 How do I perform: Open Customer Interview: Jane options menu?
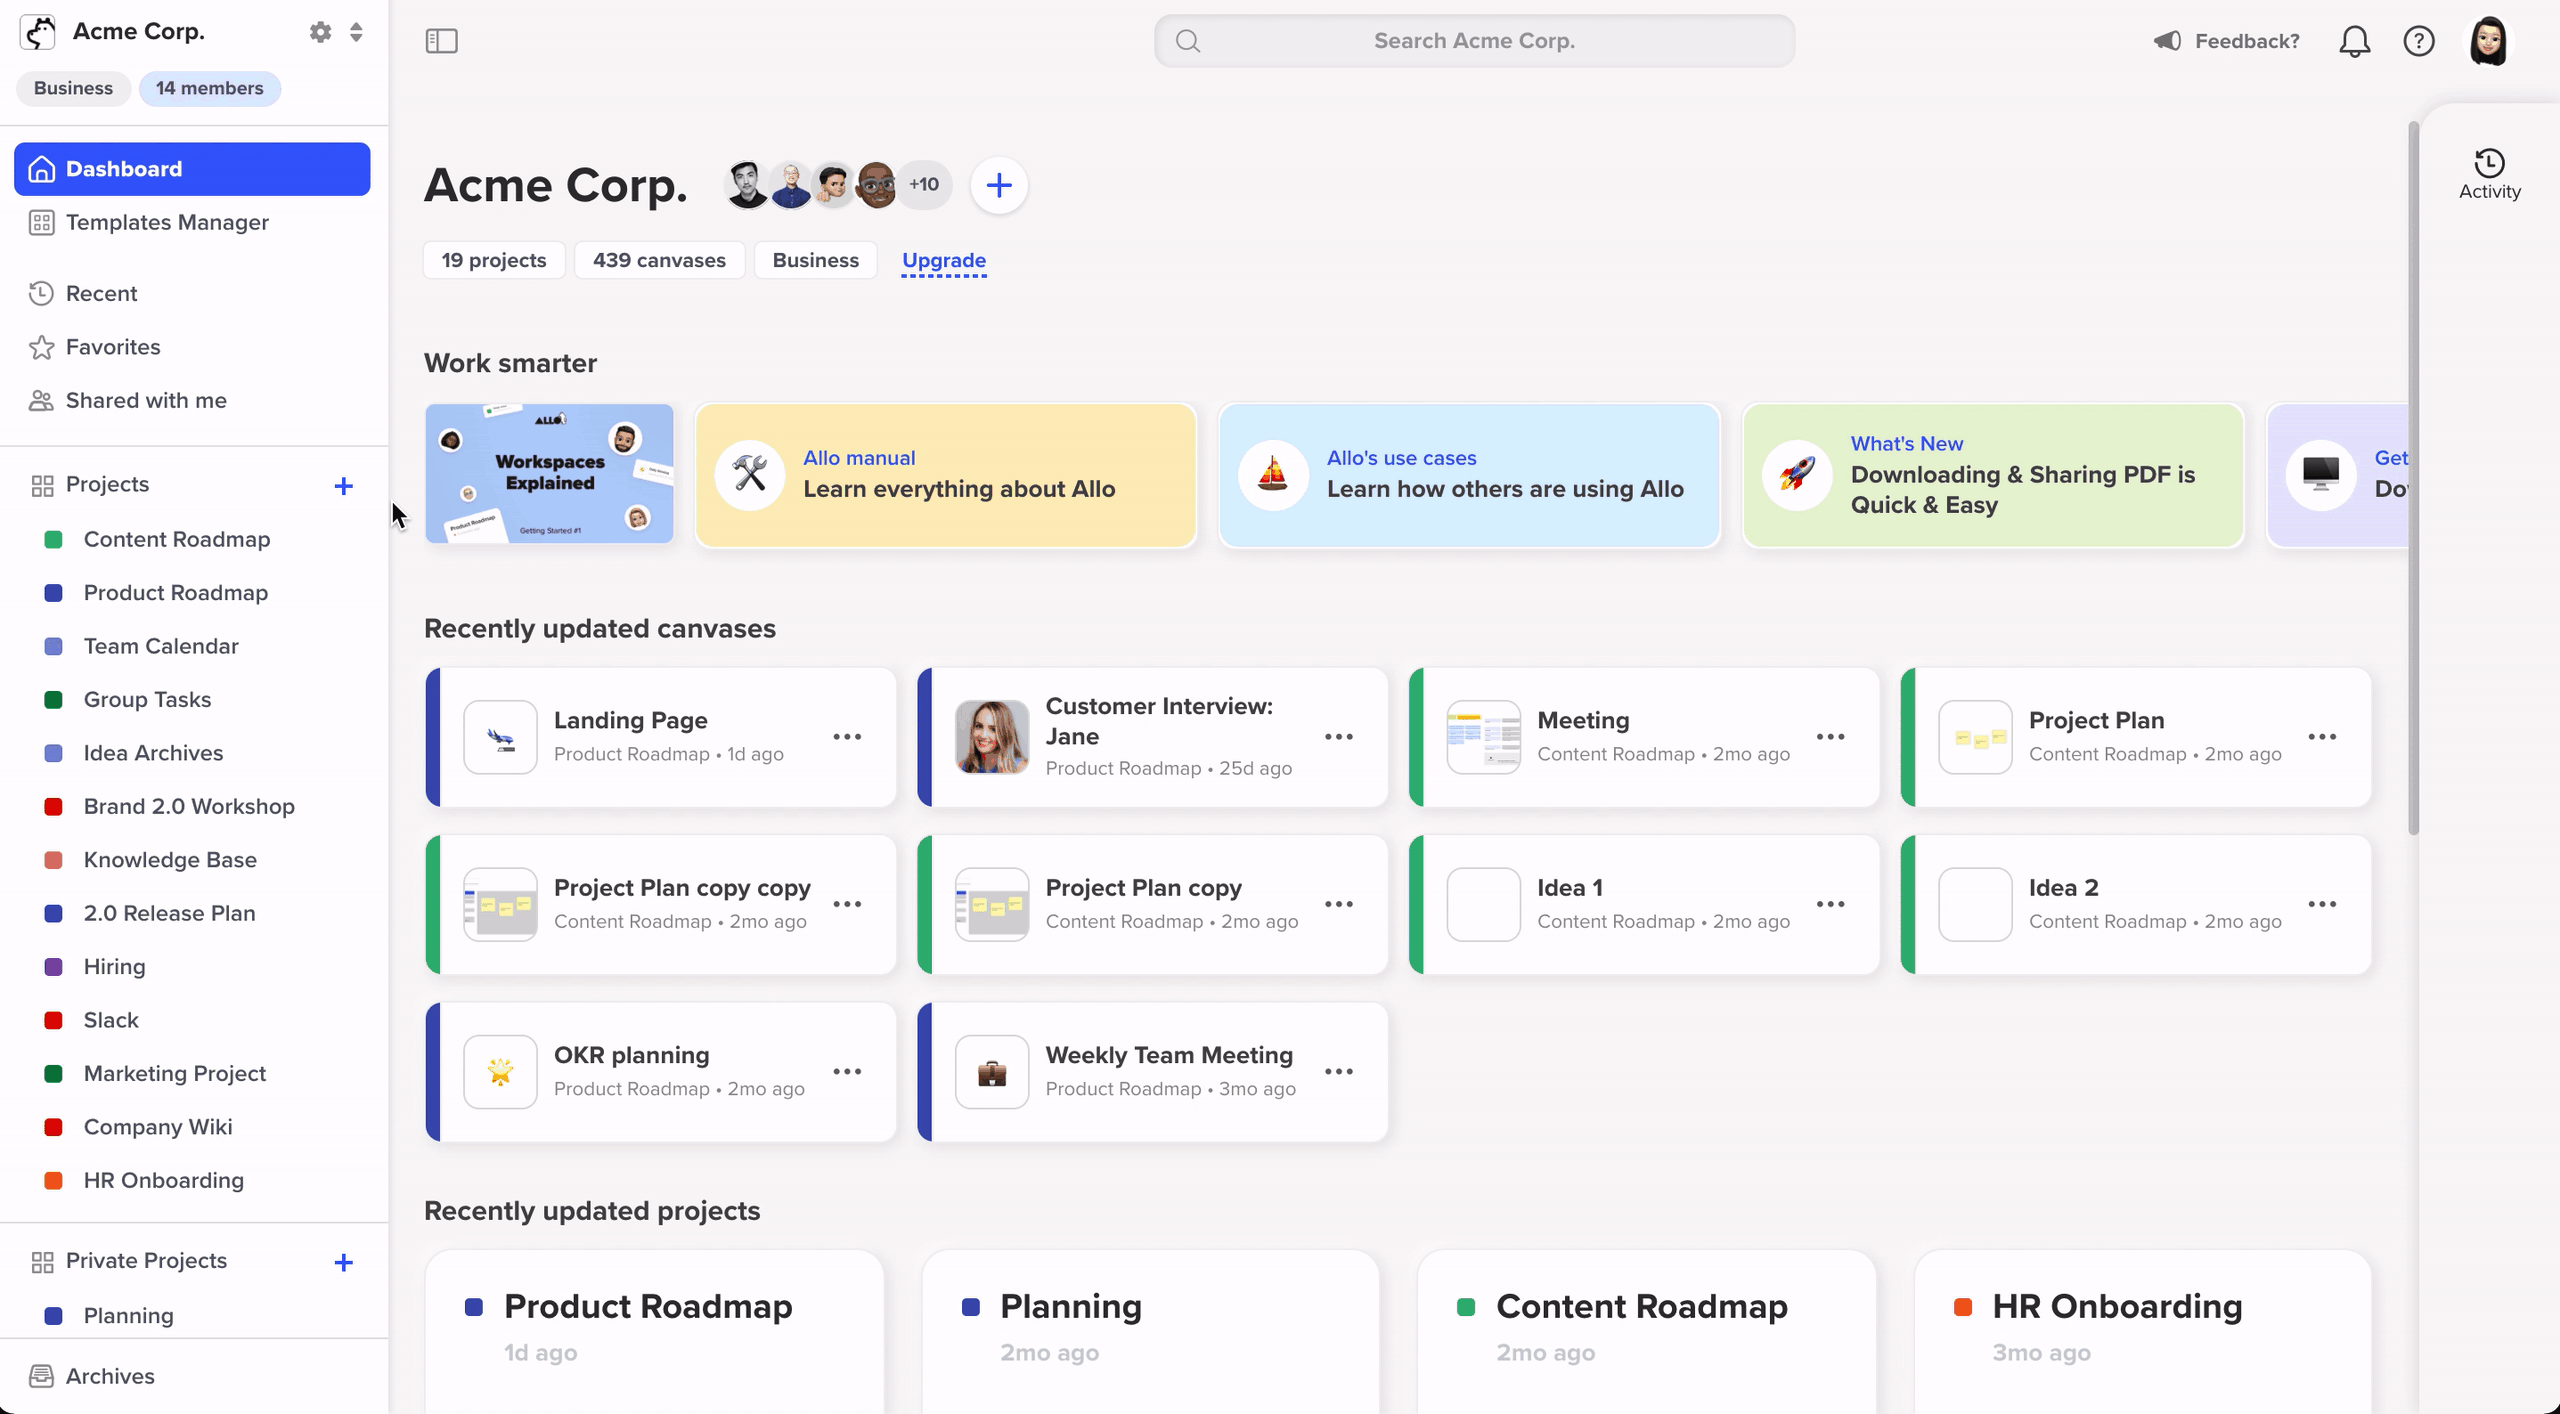point(1338,737)
